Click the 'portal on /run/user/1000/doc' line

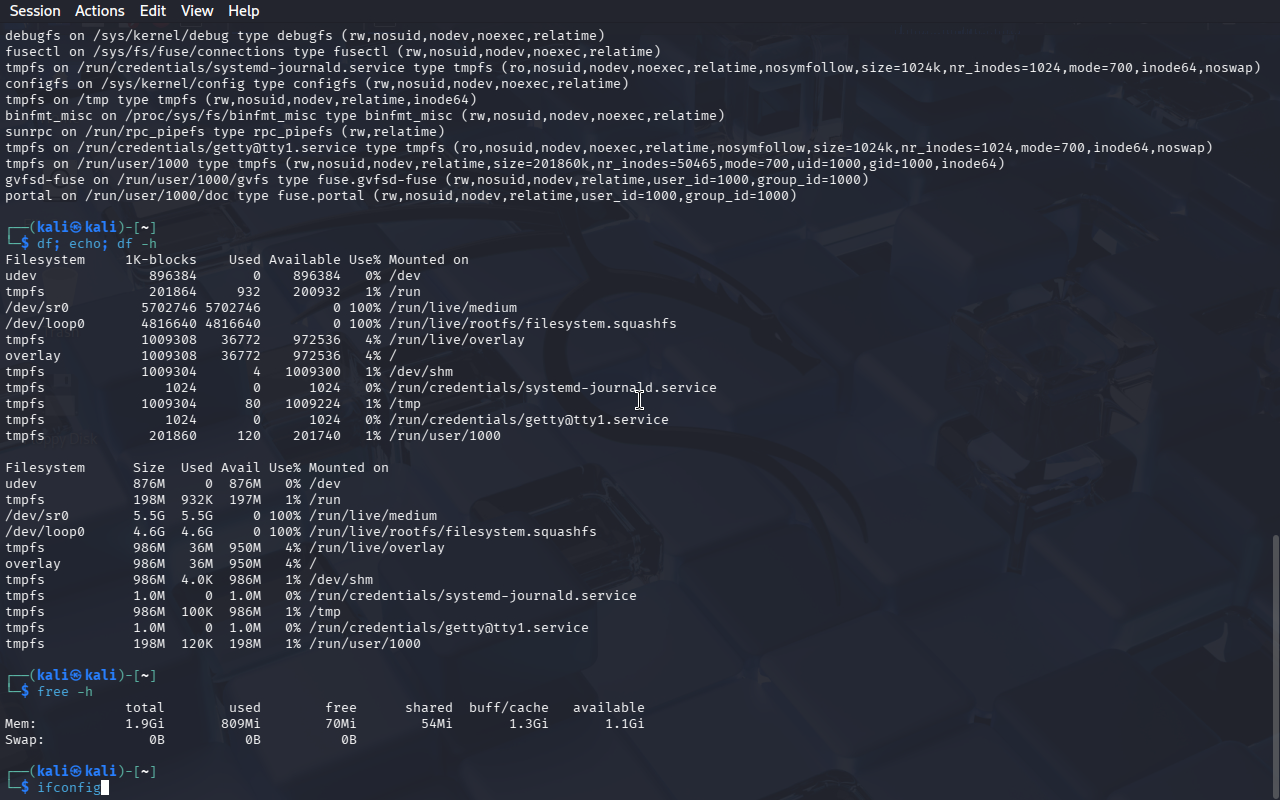pyautogui.click(x=400, y=196)
